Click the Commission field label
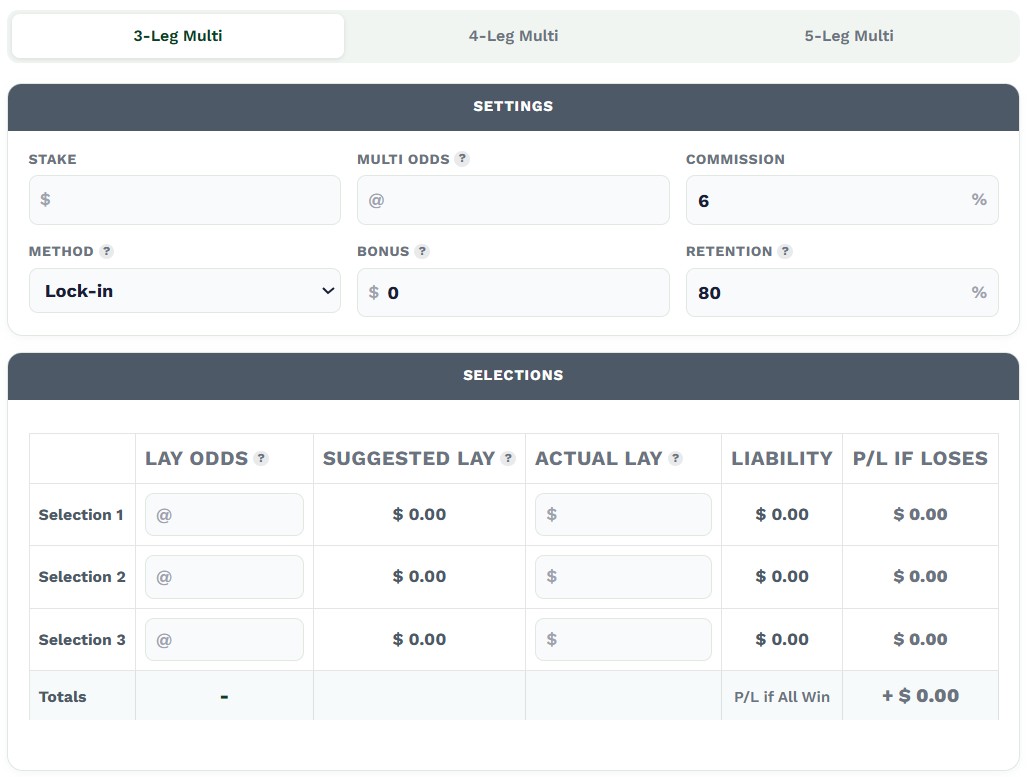This screenshot has width=1027, height=777. (x=735, y=159)
